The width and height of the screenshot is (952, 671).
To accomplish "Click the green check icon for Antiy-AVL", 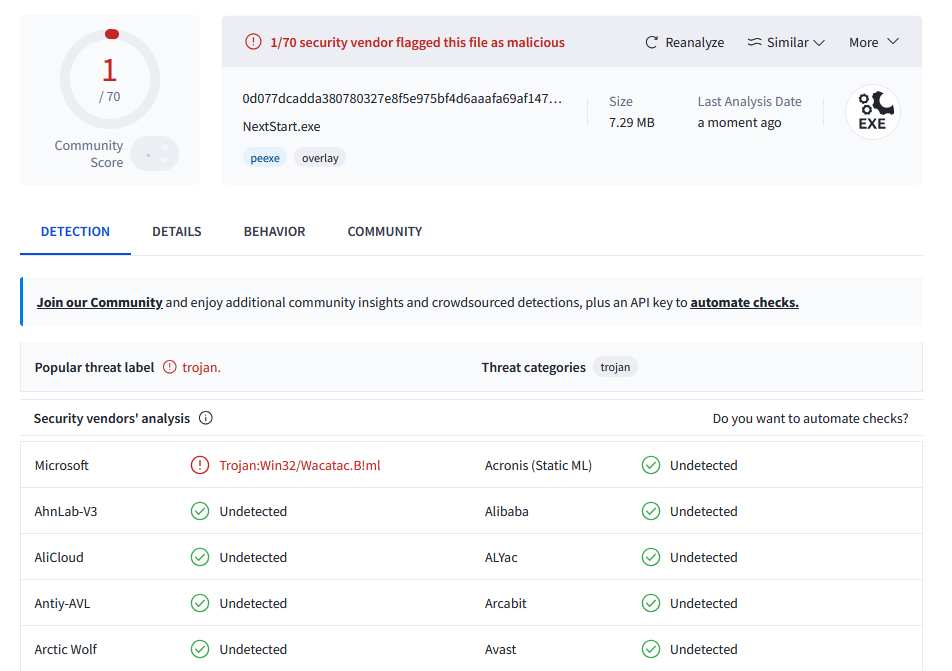I will [200, 604].
